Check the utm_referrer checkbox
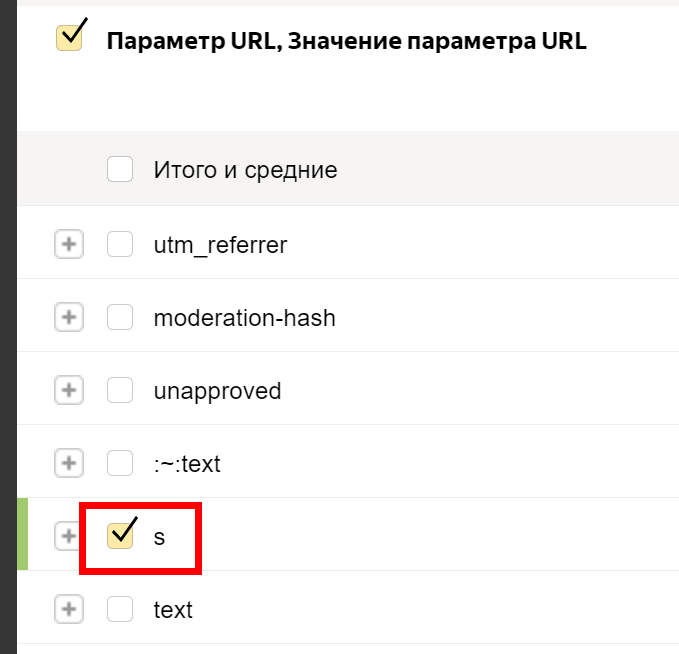679x654 pixels. pos(120,244)
